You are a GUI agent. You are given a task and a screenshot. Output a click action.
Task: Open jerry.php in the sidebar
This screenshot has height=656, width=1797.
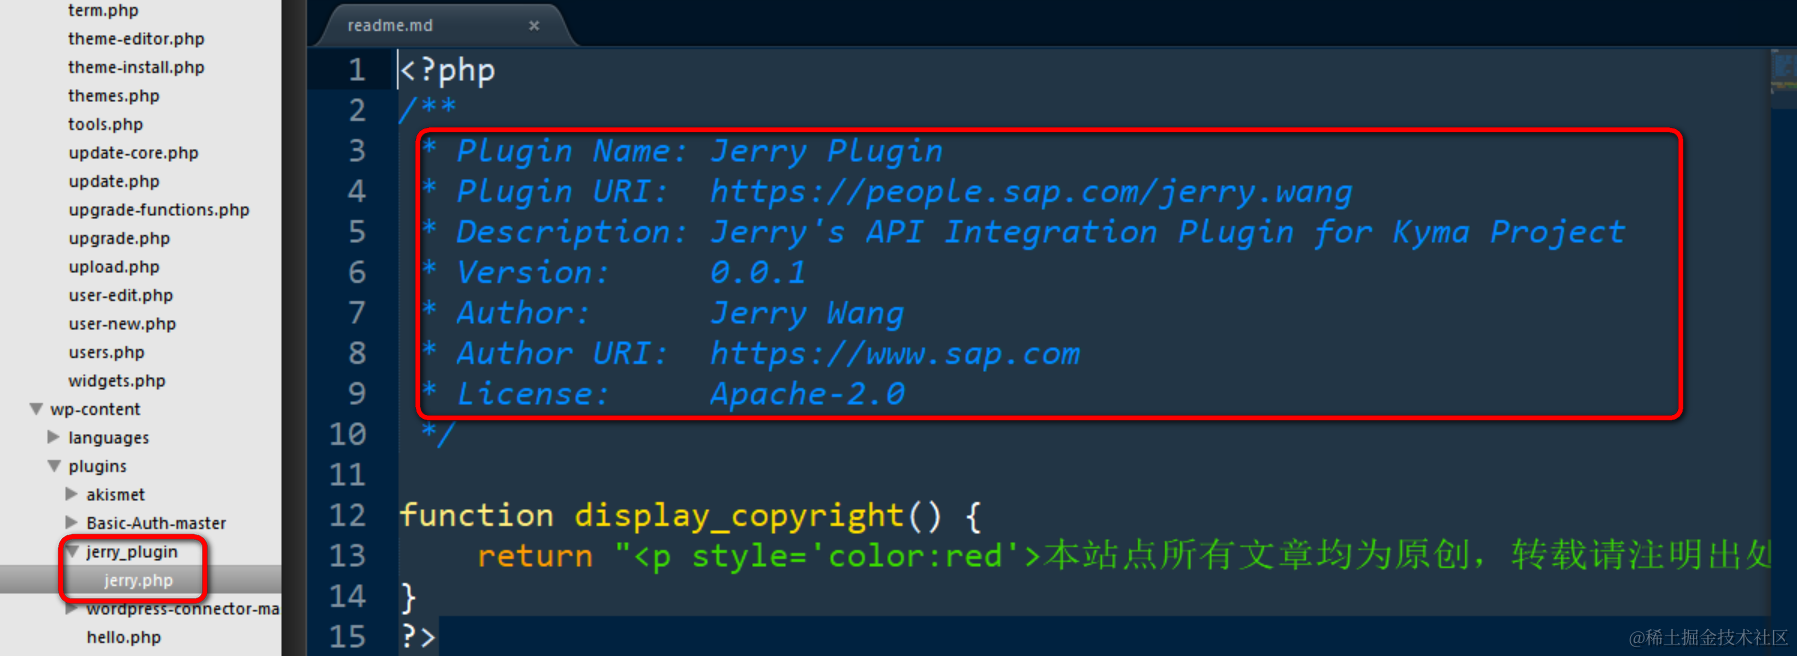(x=138, y=580)
